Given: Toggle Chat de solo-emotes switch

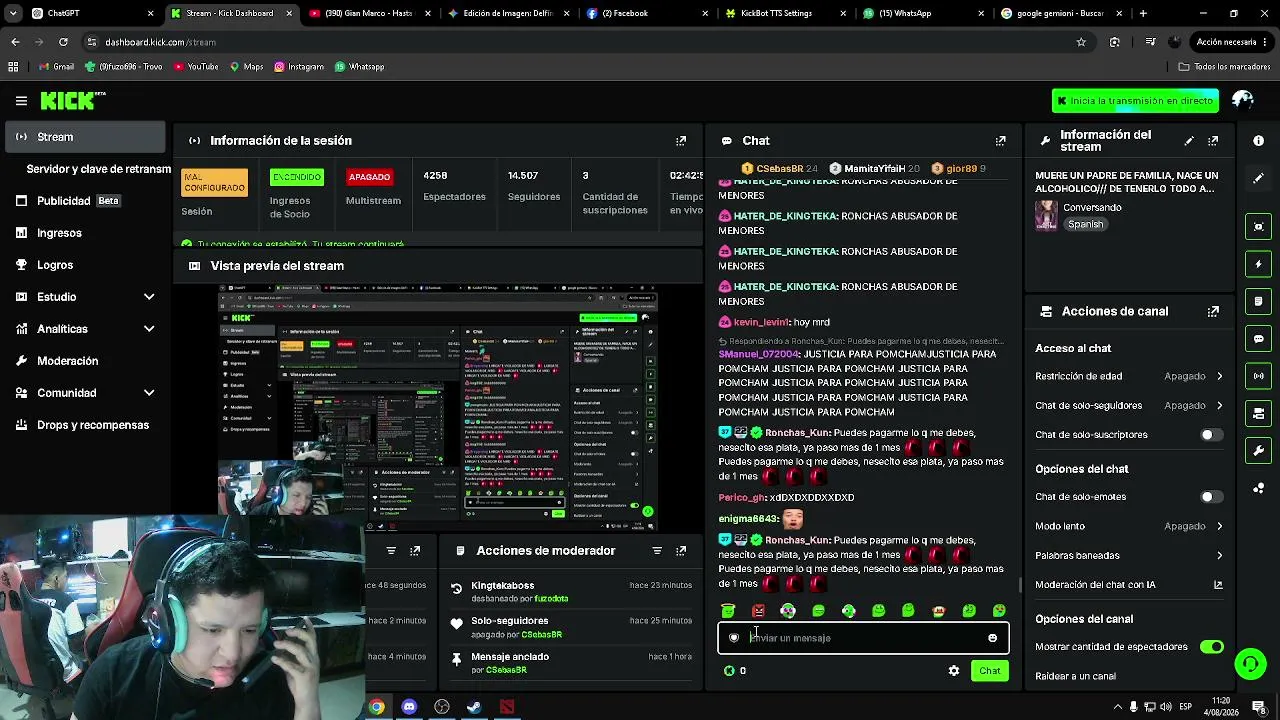Looking at the screenshot, I should click(x=1211, y=497).
